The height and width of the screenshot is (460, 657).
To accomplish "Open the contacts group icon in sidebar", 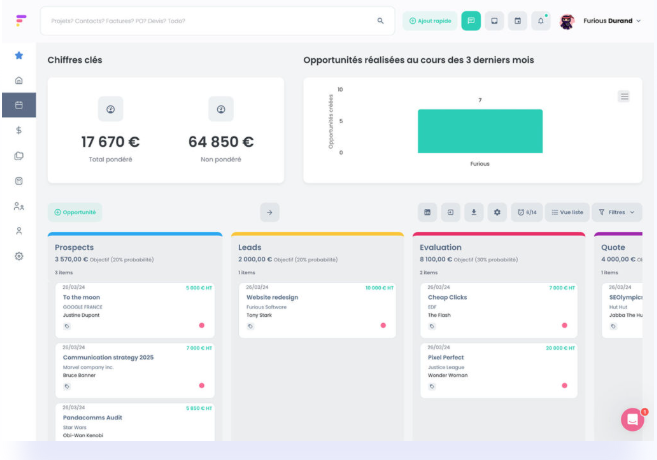I will 19,206.
